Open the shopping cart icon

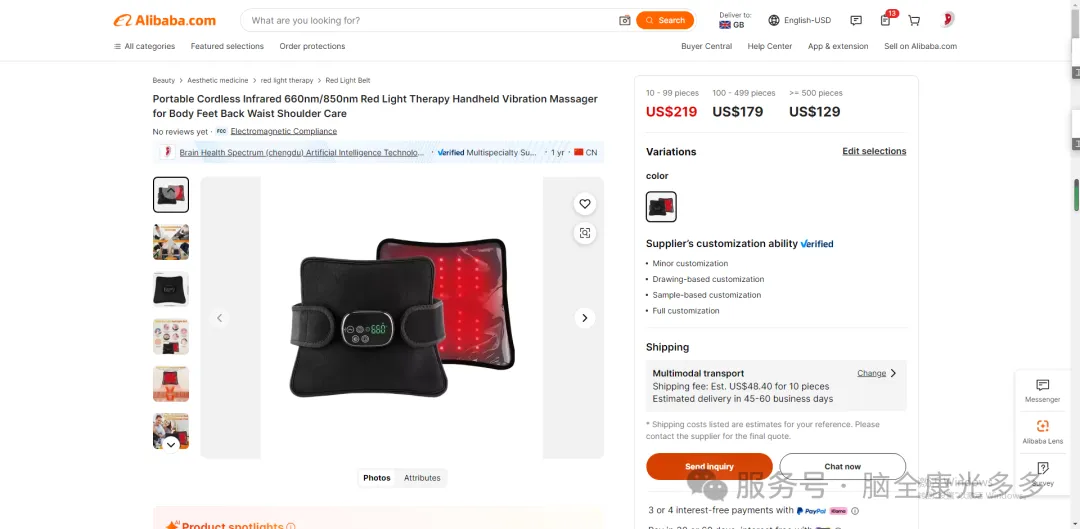(x=914, y=21)
